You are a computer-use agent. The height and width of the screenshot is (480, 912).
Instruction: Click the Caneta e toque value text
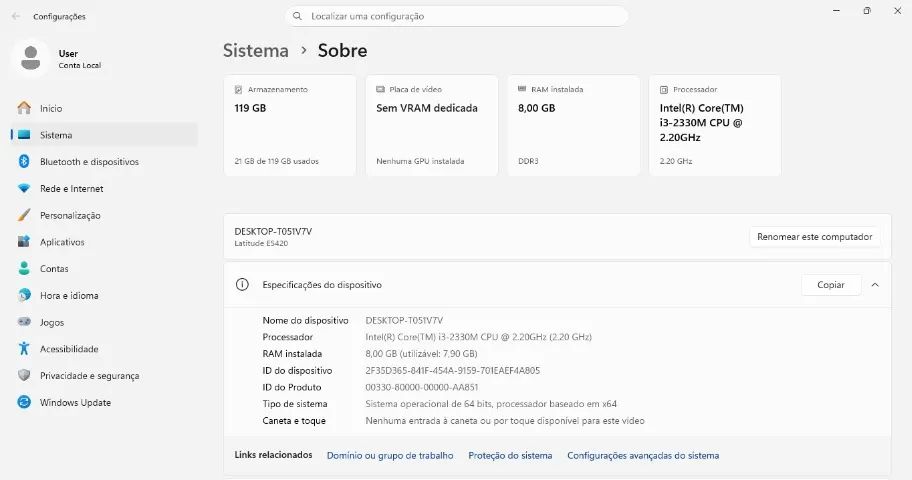point(505,421)
